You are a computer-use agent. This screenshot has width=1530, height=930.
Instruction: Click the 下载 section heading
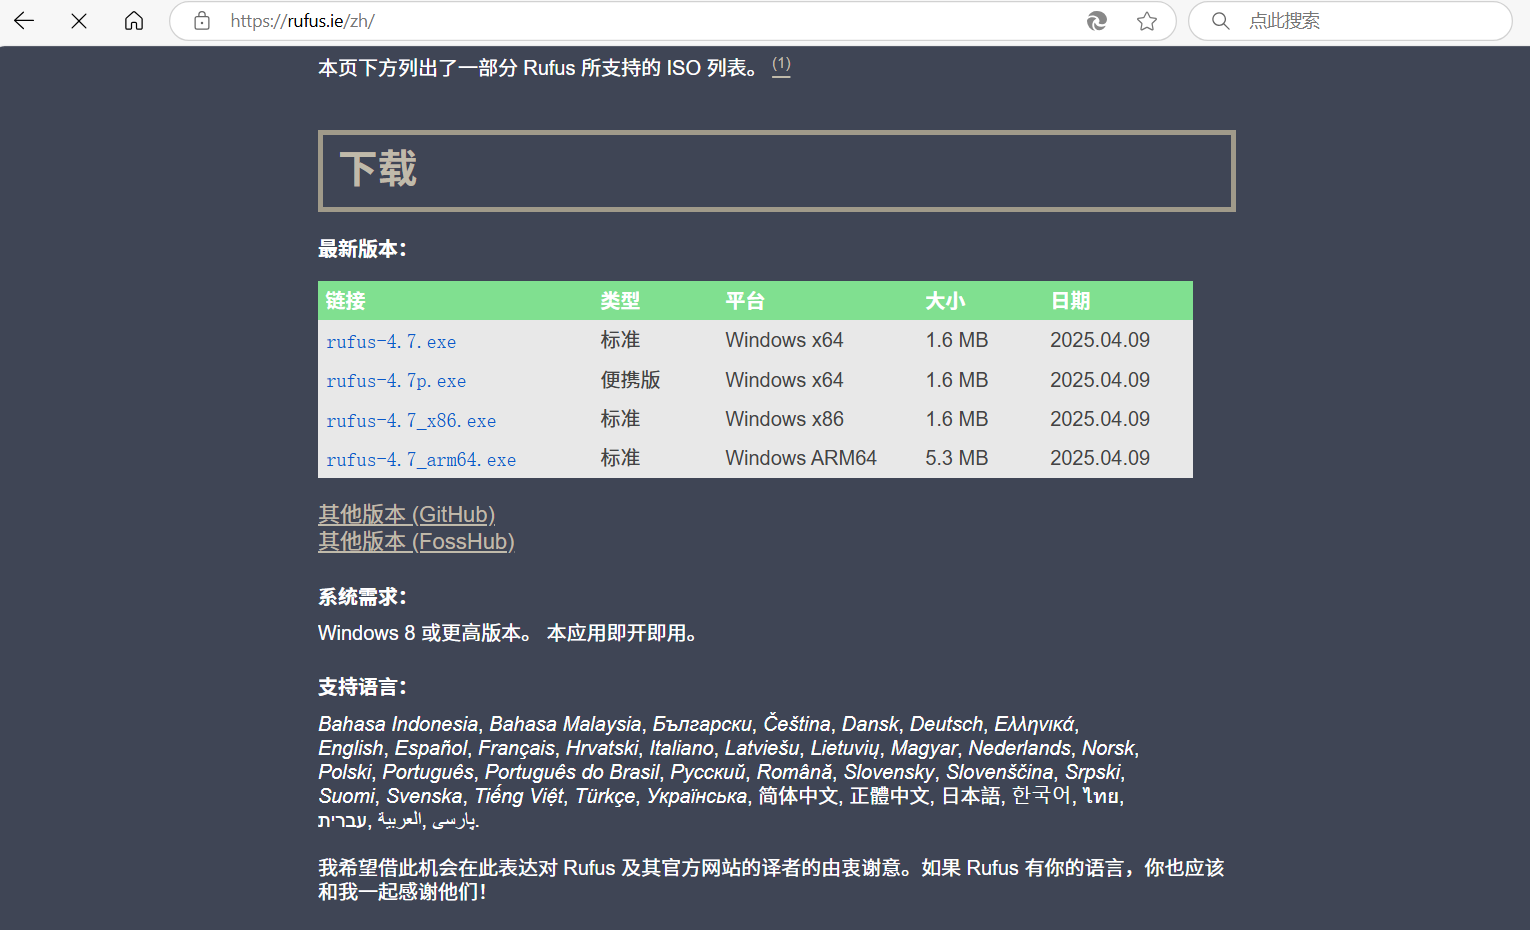pos(378,169)
